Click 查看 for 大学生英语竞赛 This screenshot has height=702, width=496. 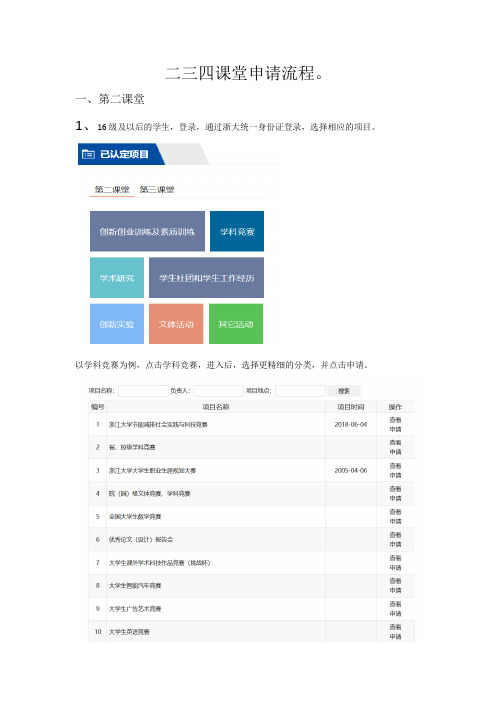[395, 627]
